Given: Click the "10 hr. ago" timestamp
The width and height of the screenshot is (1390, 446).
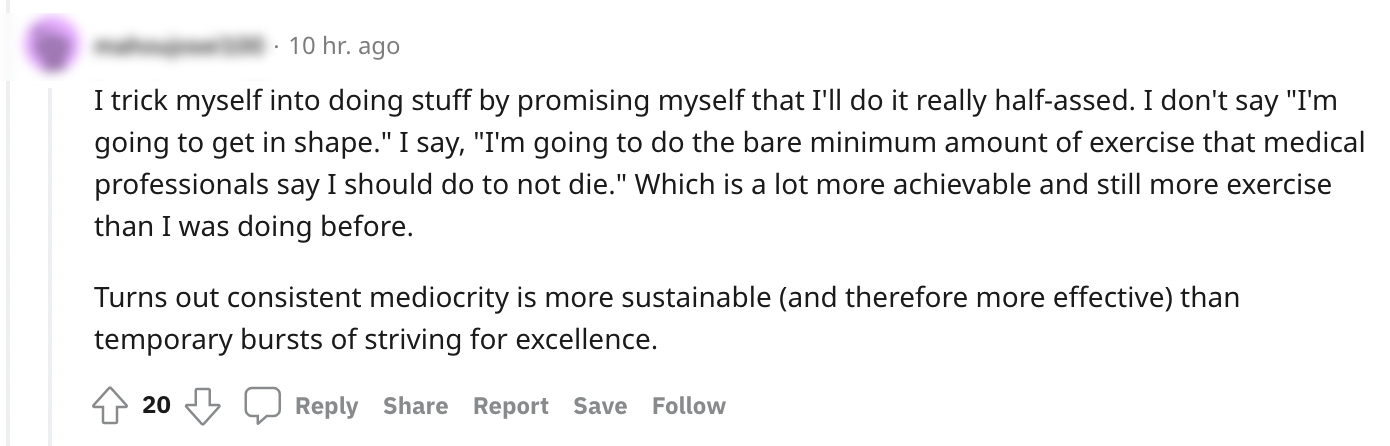Looking at the screenshot, I should pyautogui.click(x=343, y=46).
